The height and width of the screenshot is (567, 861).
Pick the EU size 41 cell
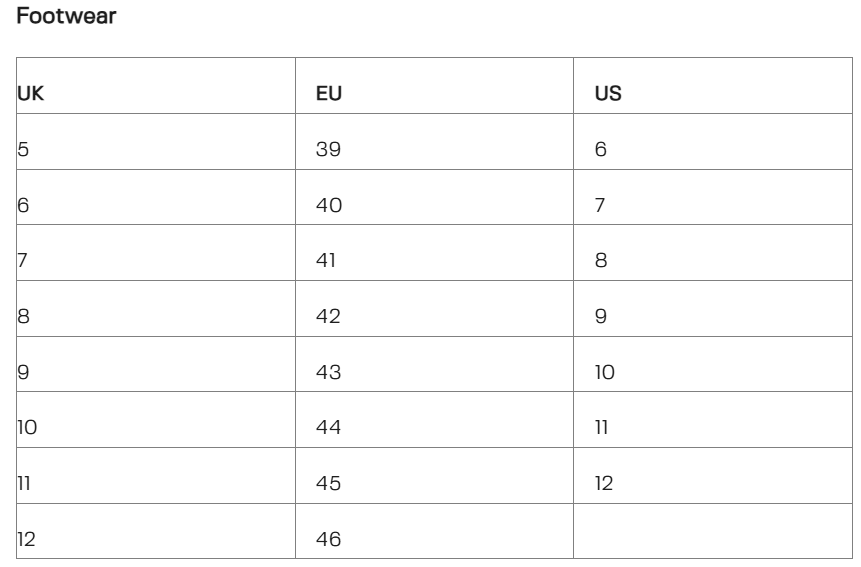[x=327, y=262]
